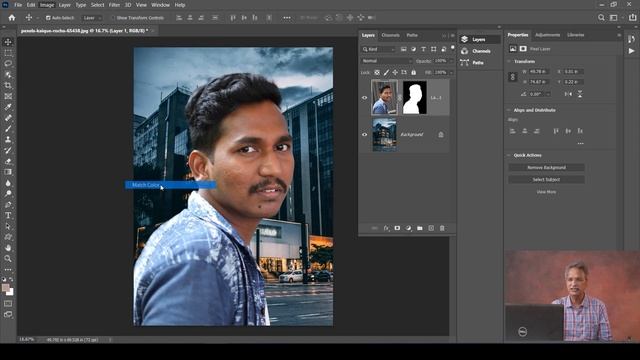This screenshot has width=640, height=360.
Task: Open the rotation angle dropdown
Action: pos(548,94)
